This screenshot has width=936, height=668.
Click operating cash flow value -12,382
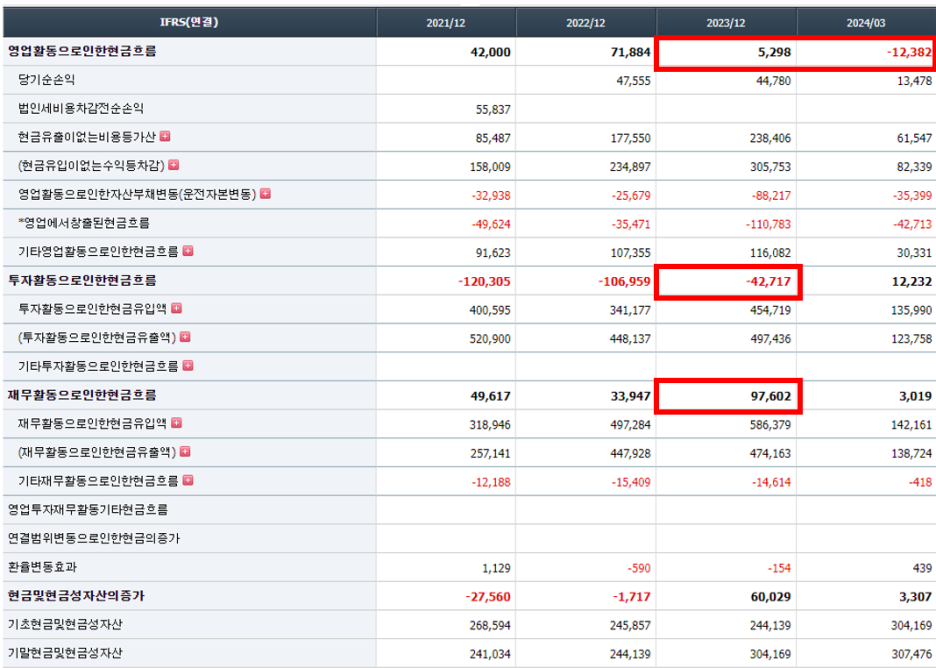tap(909, 52)
